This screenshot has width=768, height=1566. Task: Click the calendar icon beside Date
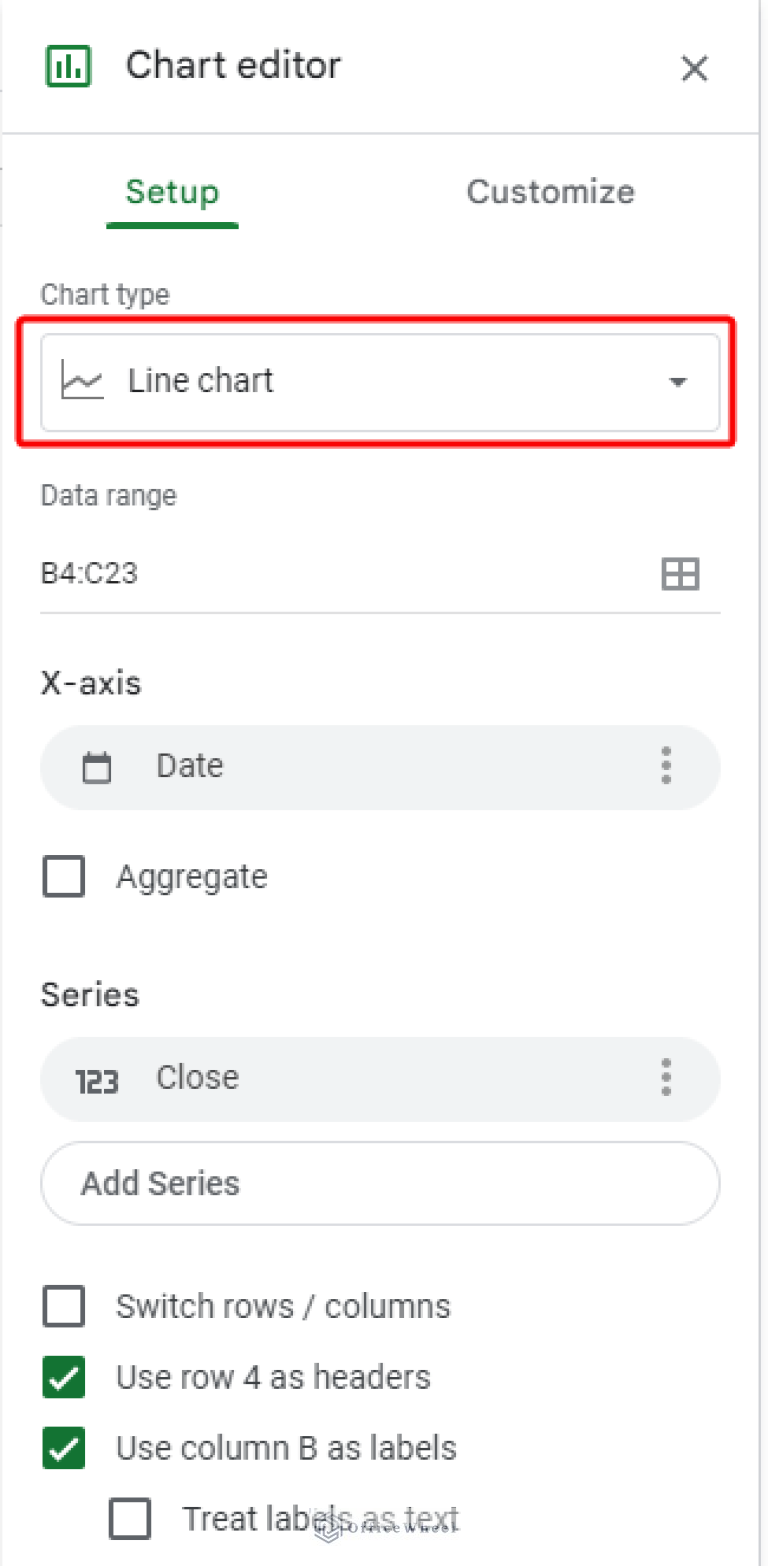point(97,768)
